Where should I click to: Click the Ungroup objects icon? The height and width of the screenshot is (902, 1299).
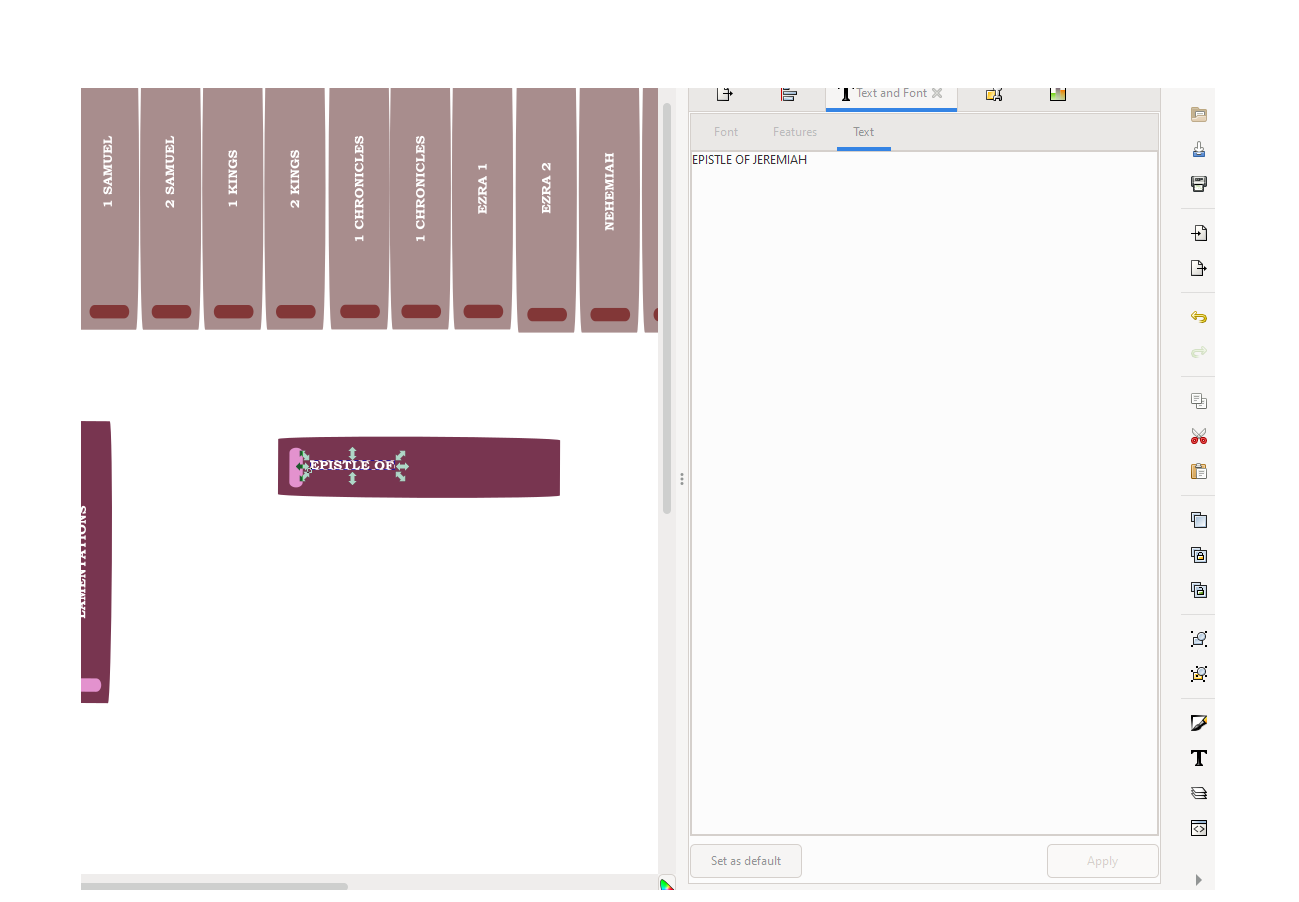pyautogui.click(x=1198, y=674)
